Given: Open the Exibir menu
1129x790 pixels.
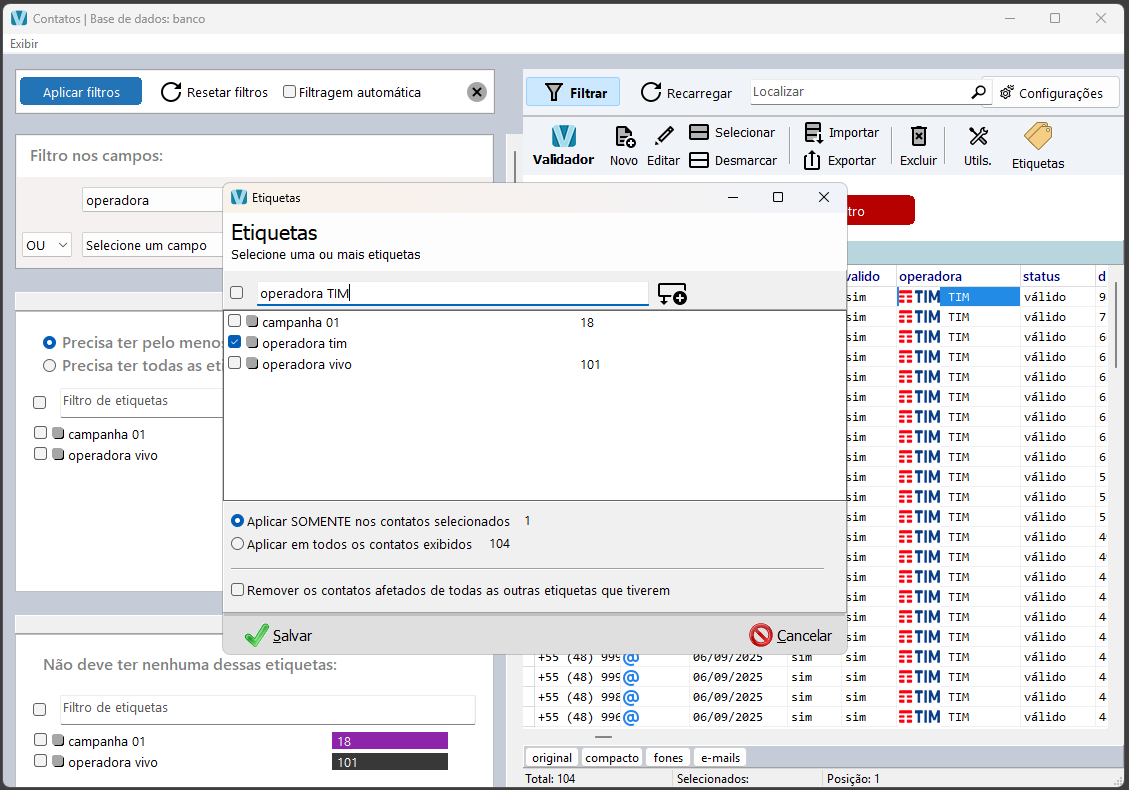Looking at the screenshot, I should [x=24, y=44].
